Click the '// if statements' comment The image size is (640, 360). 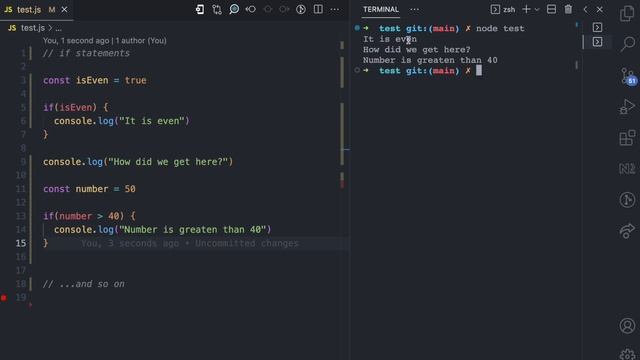(x=87, y=53)
